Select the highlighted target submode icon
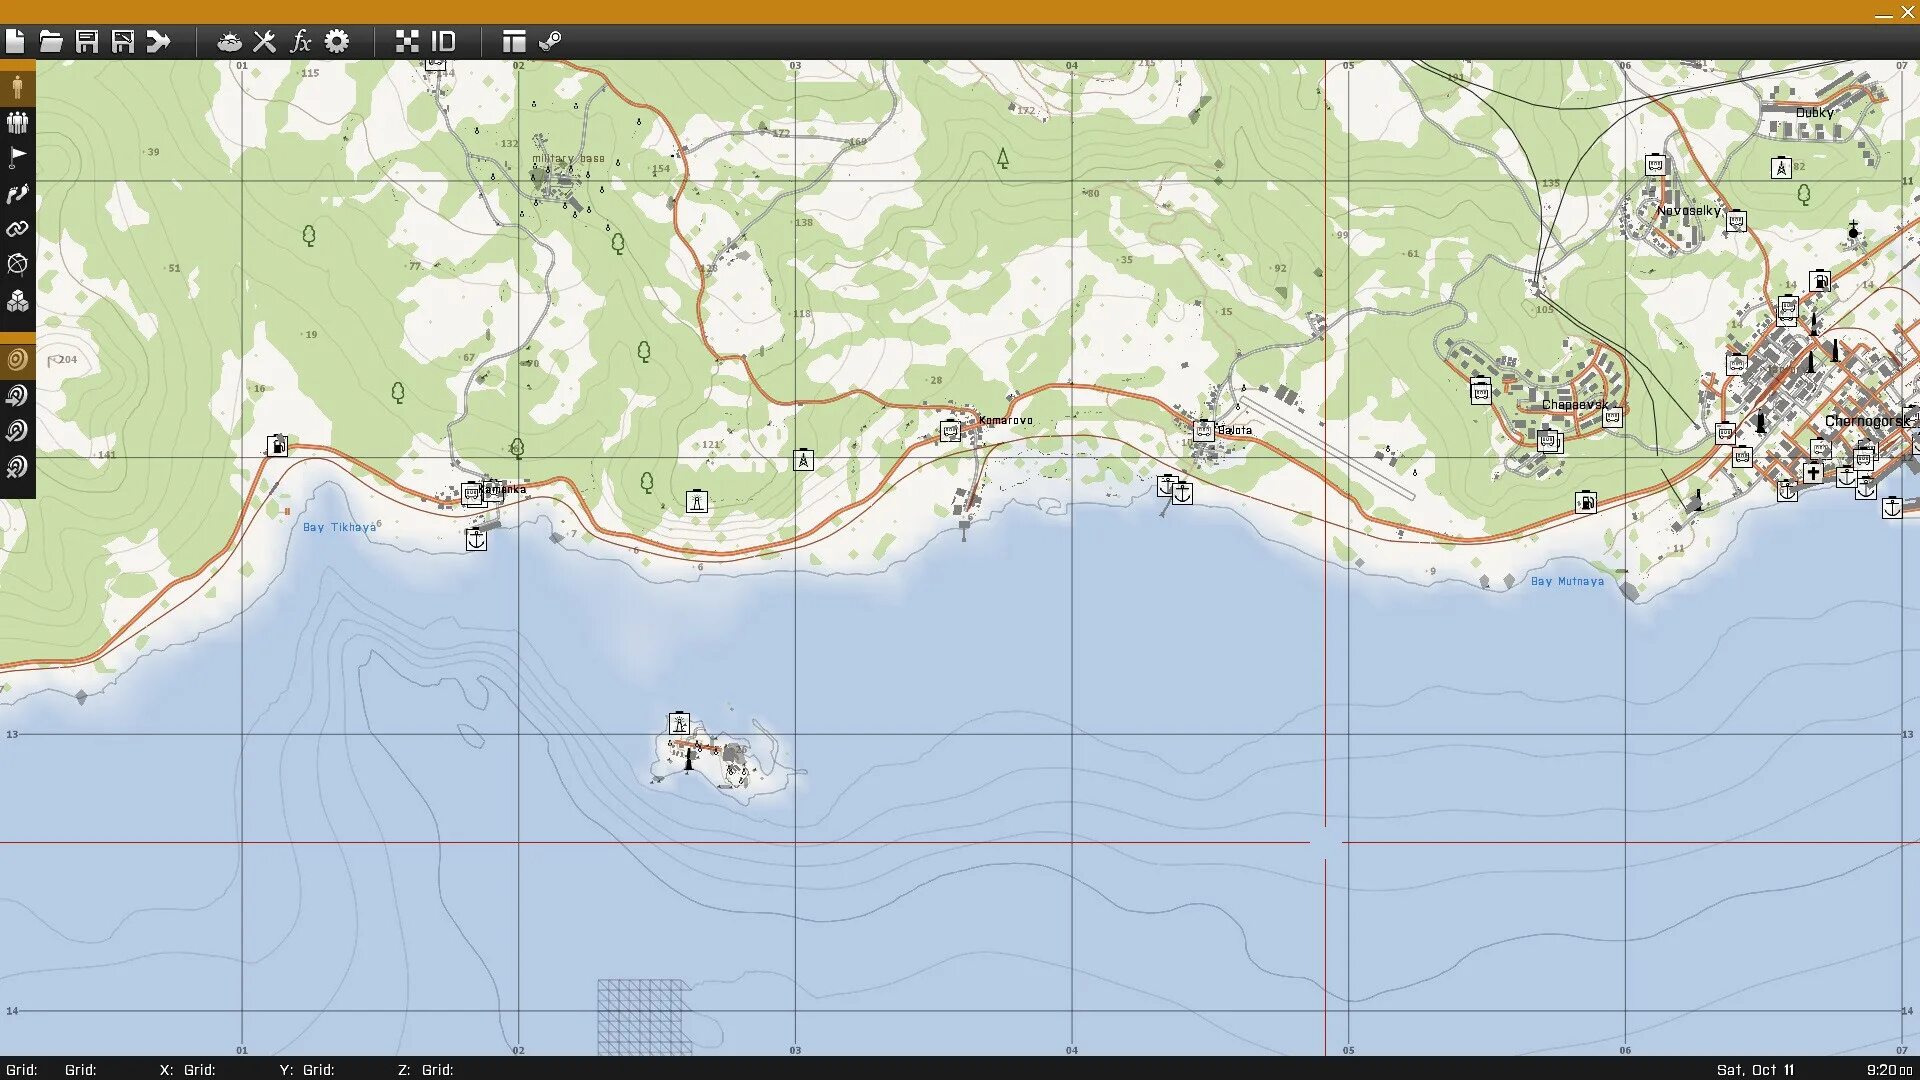 17,360
